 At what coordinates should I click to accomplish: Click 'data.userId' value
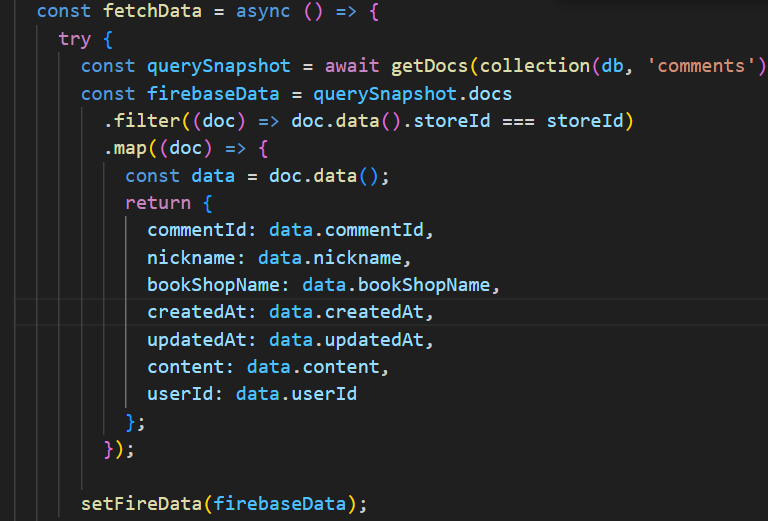click(x=296, y=394)
